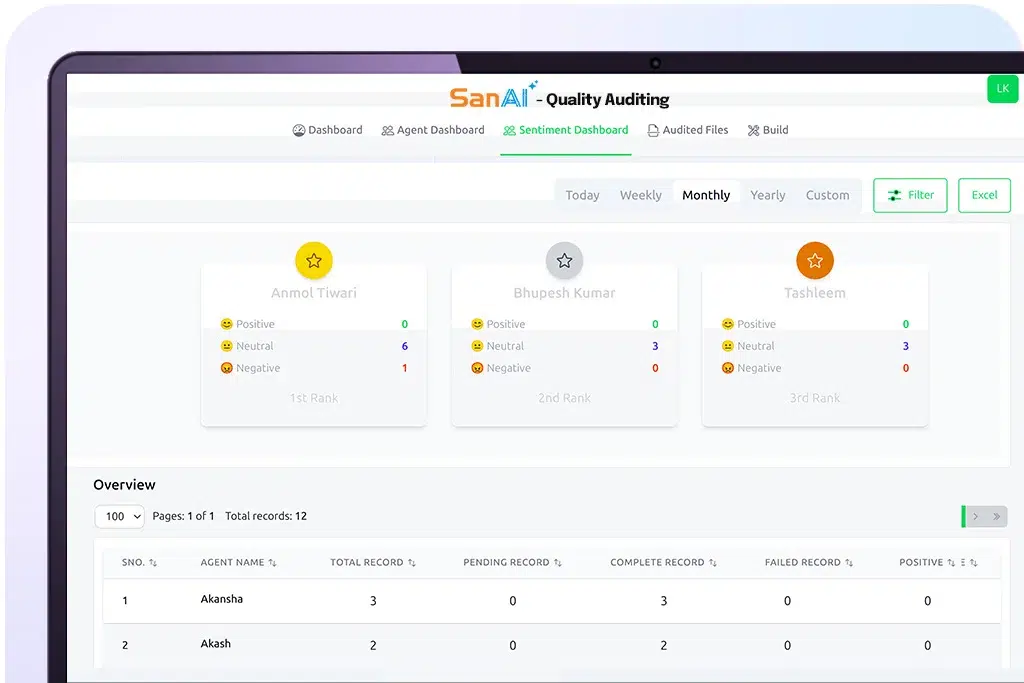Export data with Excel button
This screenshot has height=683, width=1024.
(x=984, y=195)
